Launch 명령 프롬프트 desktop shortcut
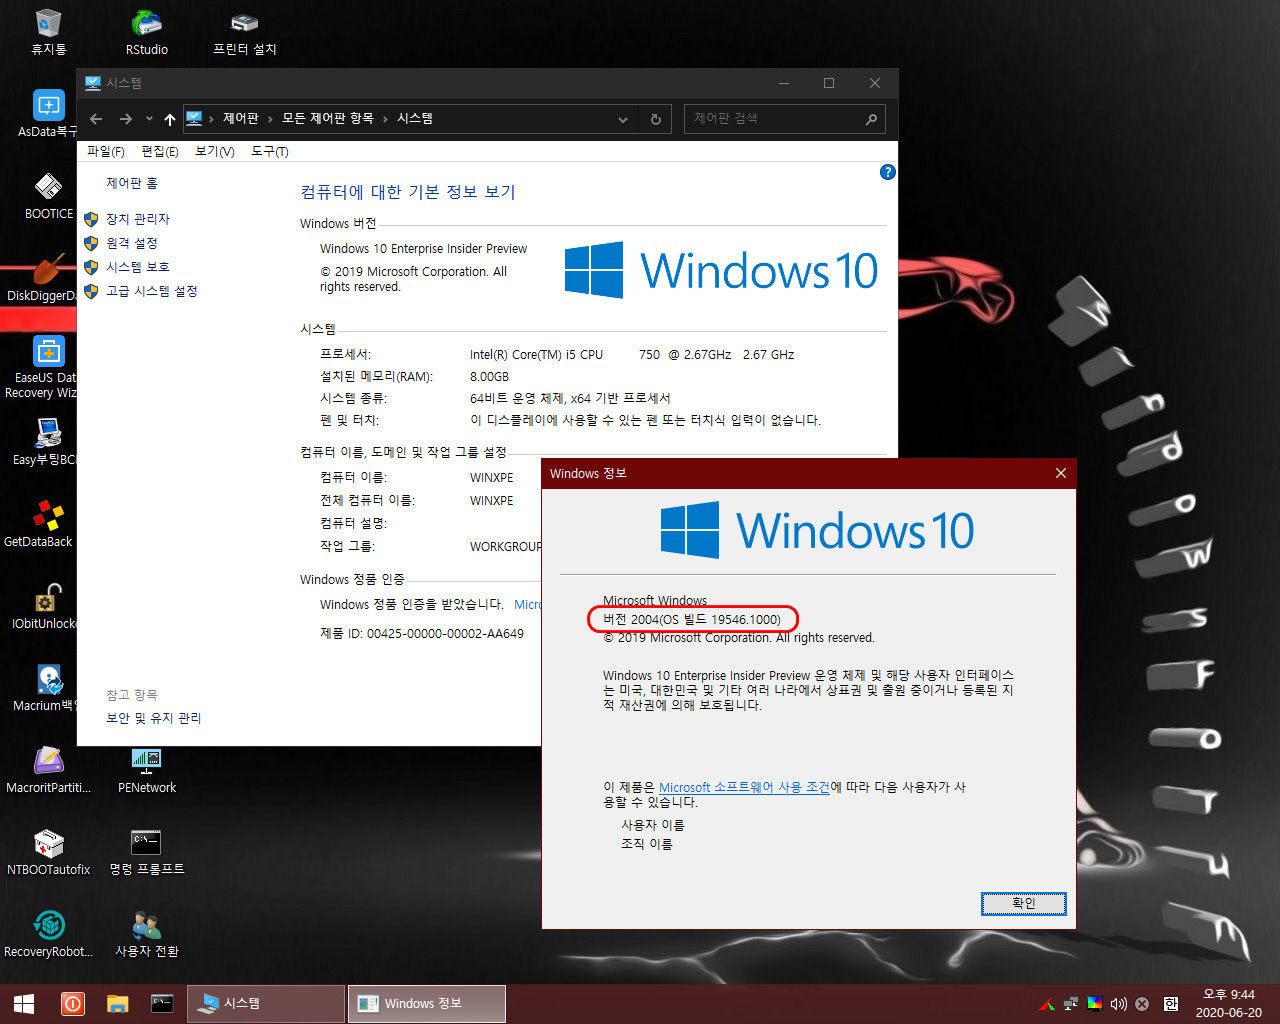Screen dimensions: 1280x1024 pos(147,852)
